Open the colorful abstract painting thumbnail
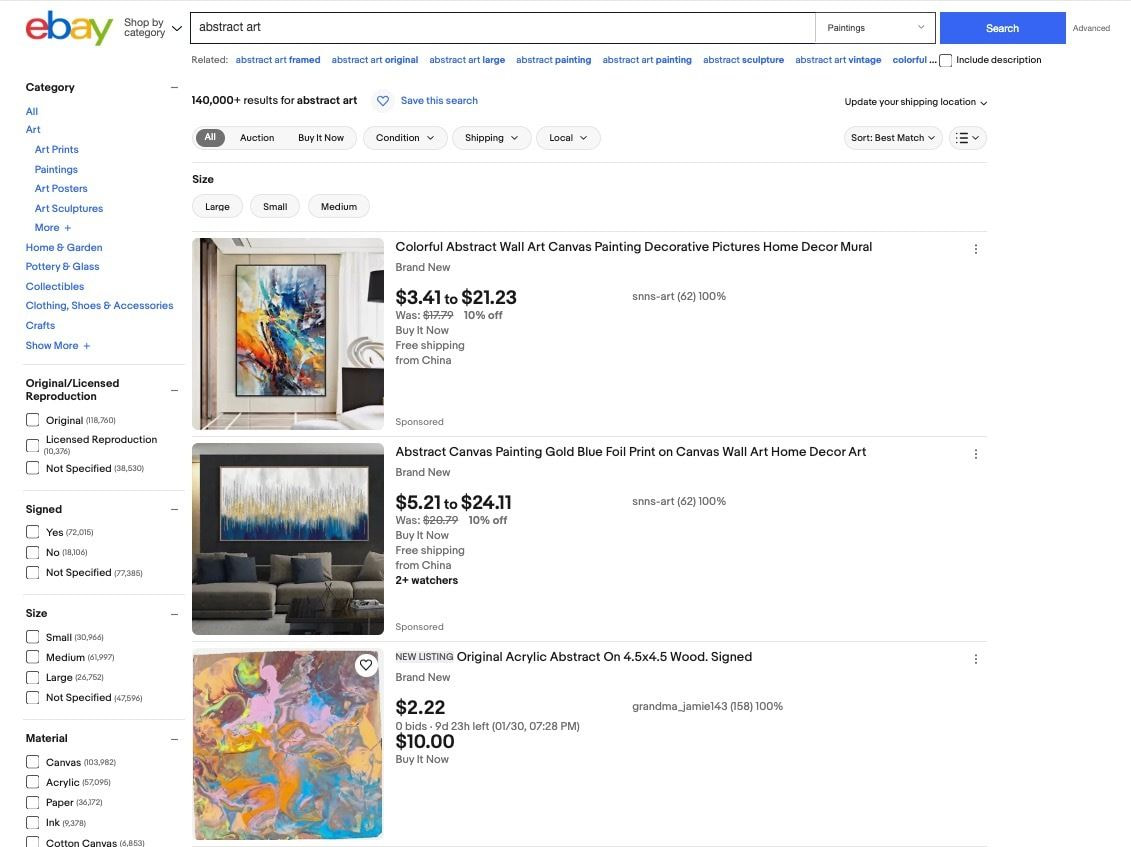This screenshot has width=1131, height=847. [288, 334]
